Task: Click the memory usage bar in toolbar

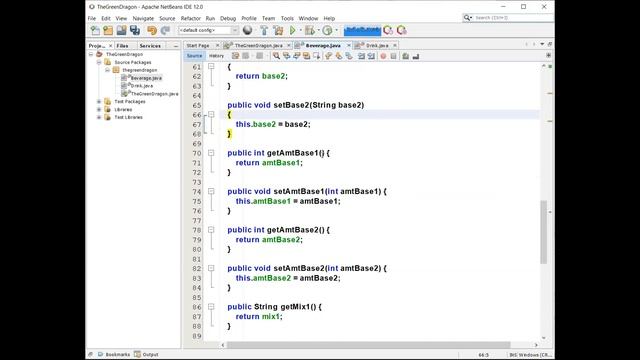Action: 362,30
